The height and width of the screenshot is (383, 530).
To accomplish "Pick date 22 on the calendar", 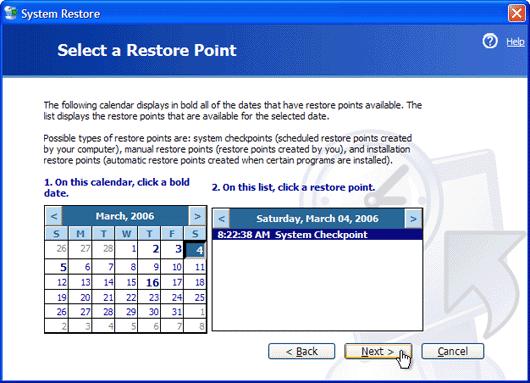I will [x=126, y=297].
